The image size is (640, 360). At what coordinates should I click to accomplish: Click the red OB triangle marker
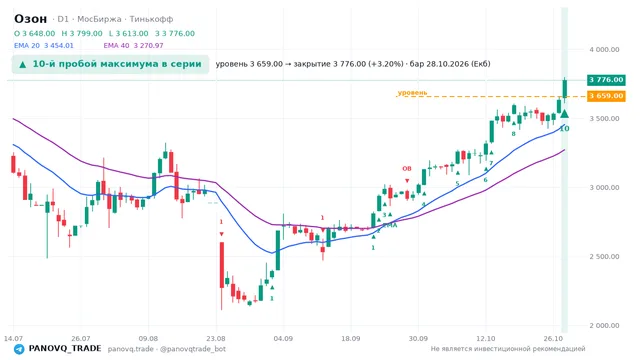coord(407,181)
